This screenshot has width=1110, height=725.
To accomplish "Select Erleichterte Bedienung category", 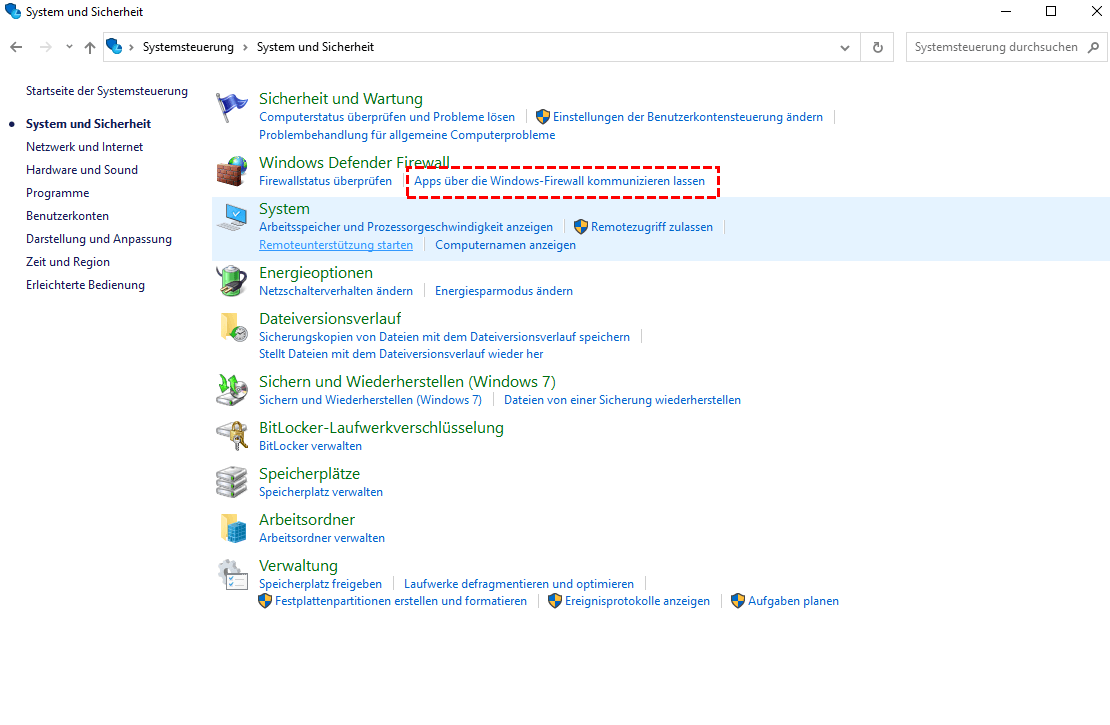I will [x=86, y=285].
